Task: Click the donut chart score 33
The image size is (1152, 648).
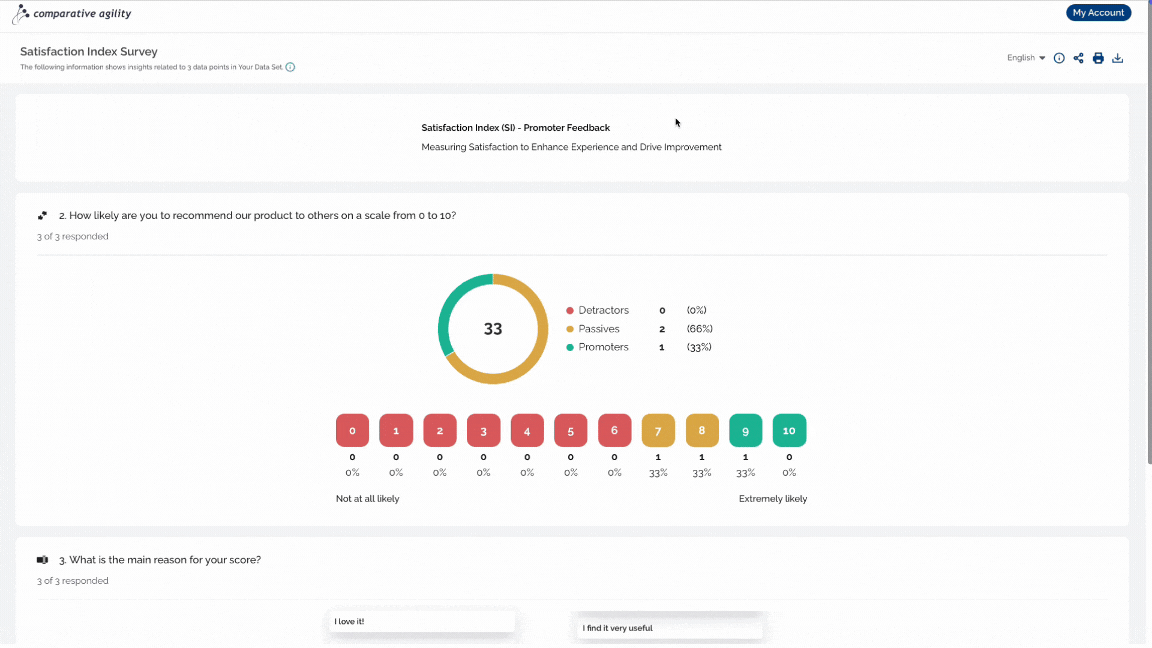Action: [x=493, y=329]
